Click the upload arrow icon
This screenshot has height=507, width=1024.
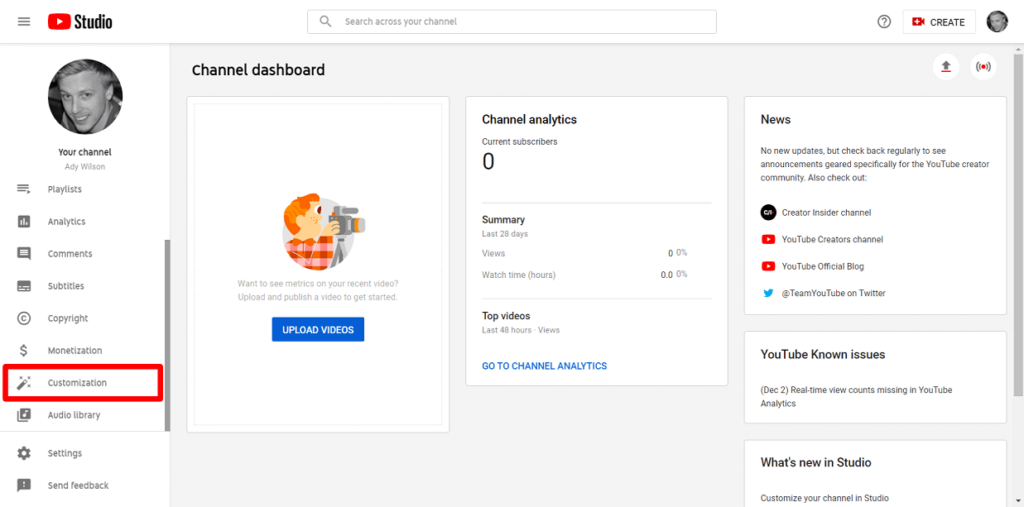946,67
